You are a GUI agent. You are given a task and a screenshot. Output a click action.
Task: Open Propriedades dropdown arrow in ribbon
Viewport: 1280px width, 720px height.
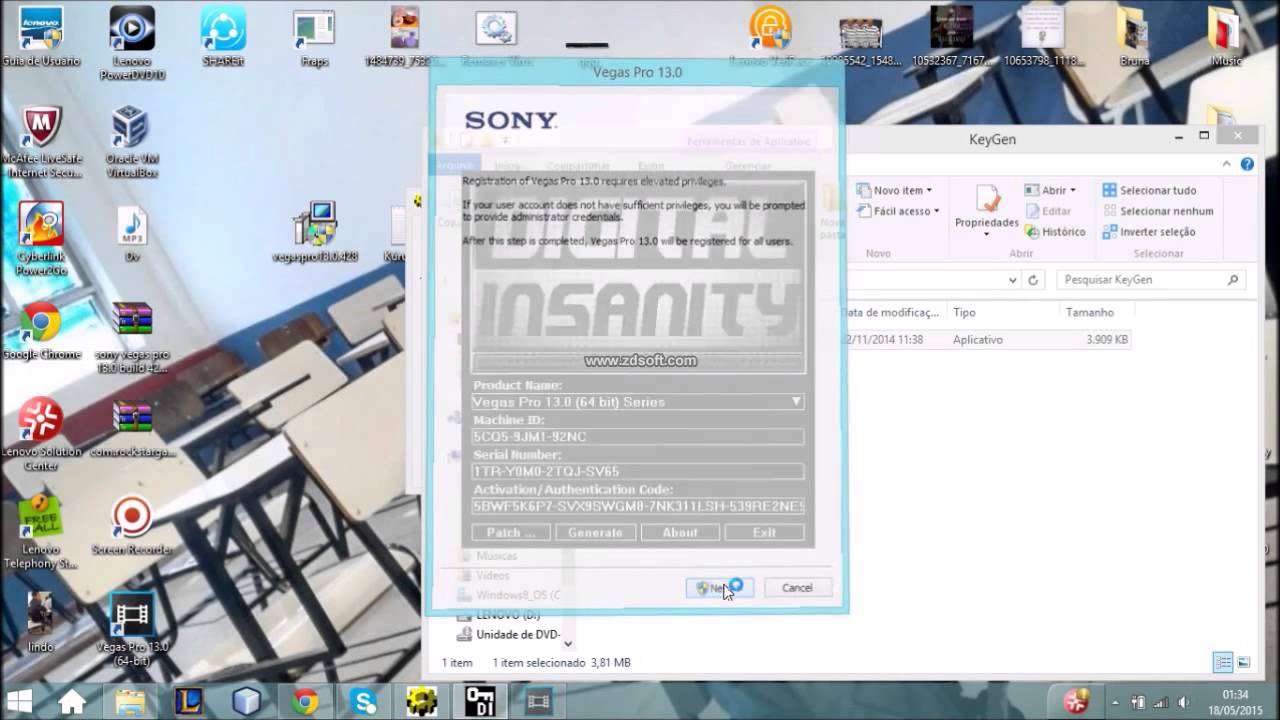tap(986, 234)
